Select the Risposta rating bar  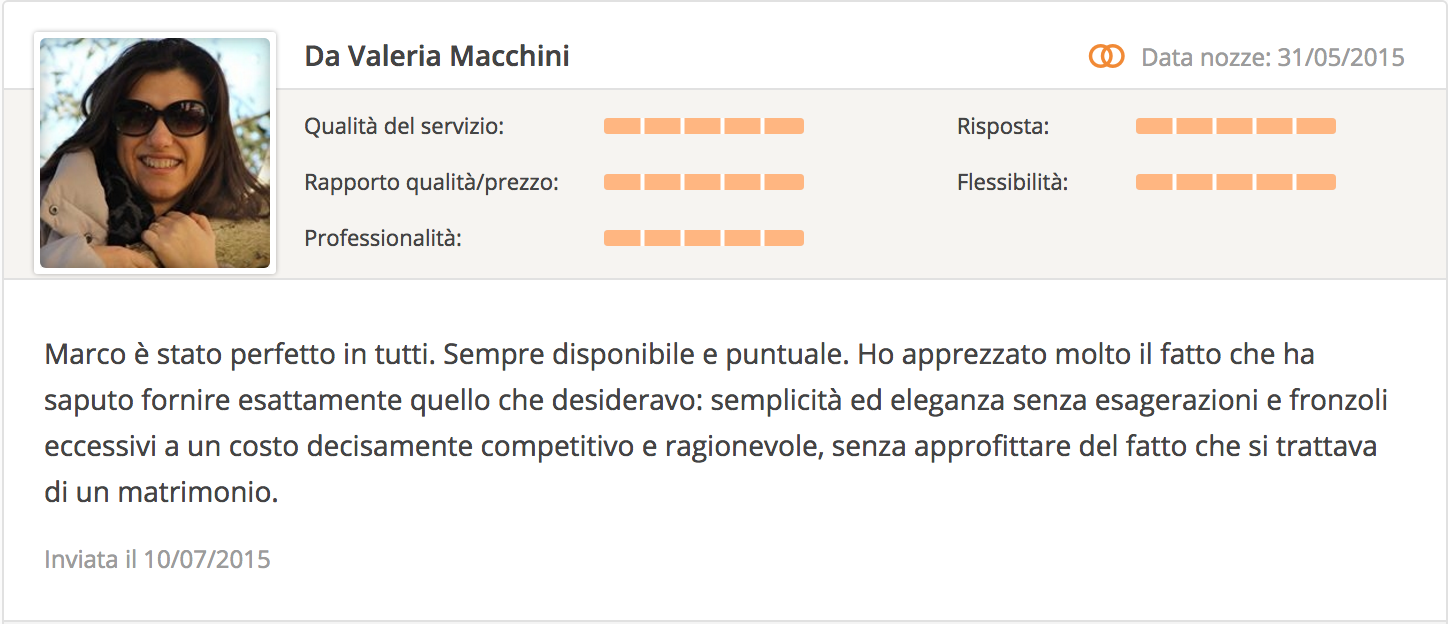pos(1236,126)
